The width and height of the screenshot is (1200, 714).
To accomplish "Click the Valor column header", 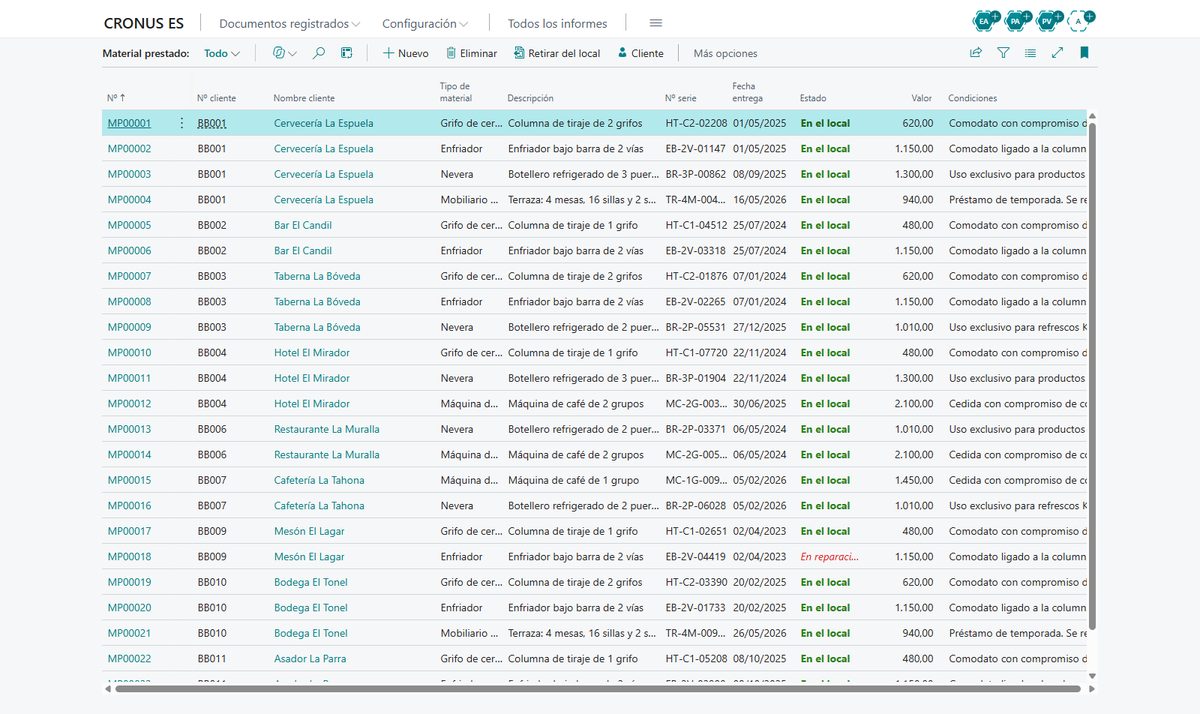I will pyautogui.click(x=922, y=98).
